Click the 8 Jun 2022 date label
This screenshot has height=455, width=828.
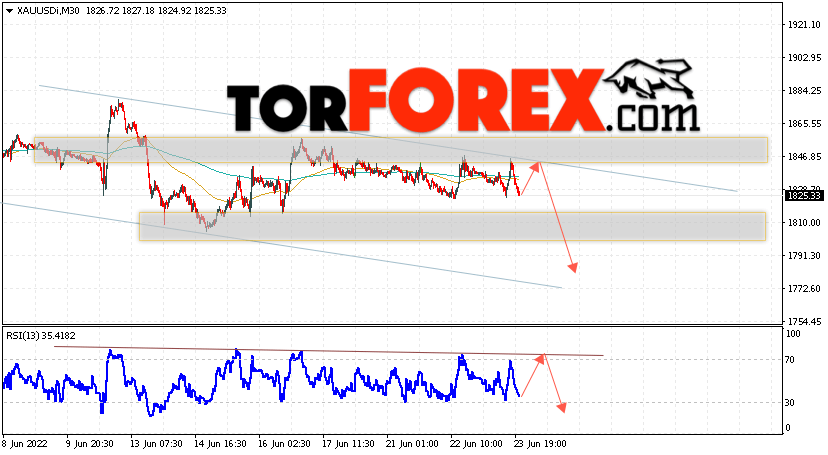coord(25,444)
